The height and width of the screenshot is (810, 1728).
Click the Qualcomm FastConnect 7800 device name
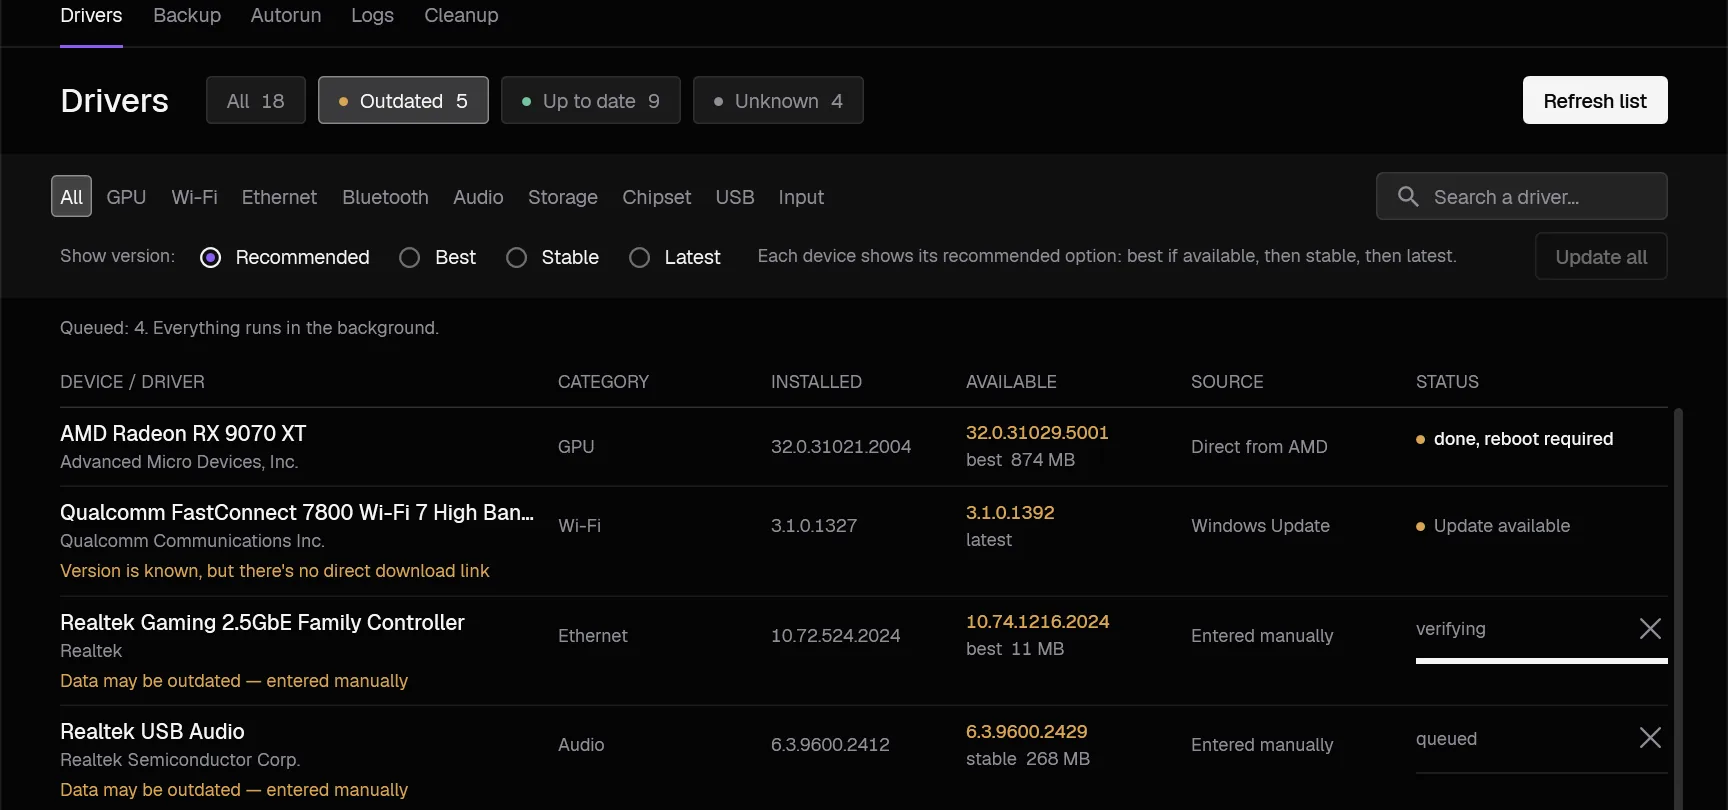(297, 513)
